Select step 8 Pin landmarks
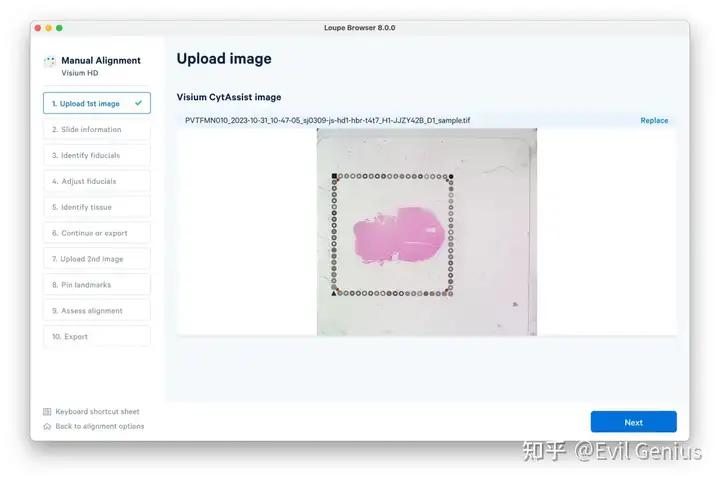The height and width of the screenshot is (481, 720). pyautogui.click(x=97, y=285)
